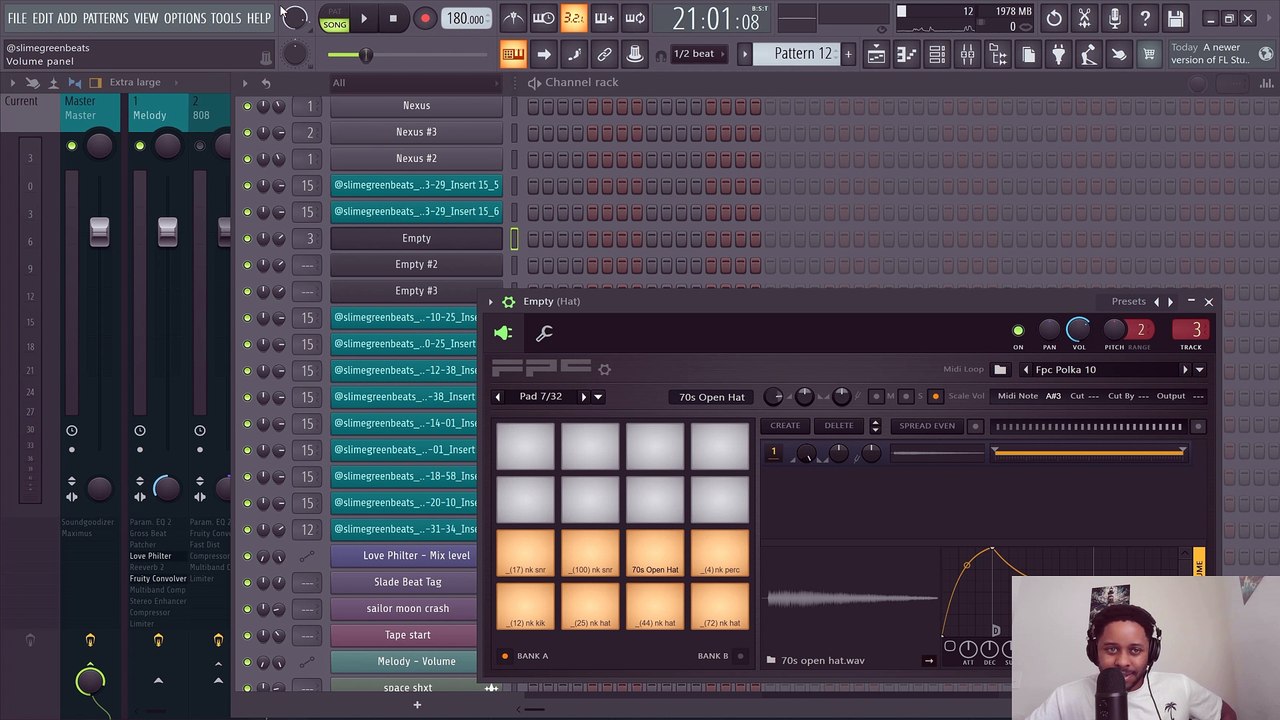Viewport: 1280px width, 720px height.
Task: Click the save floppy disk icon
Action: 1175,18
